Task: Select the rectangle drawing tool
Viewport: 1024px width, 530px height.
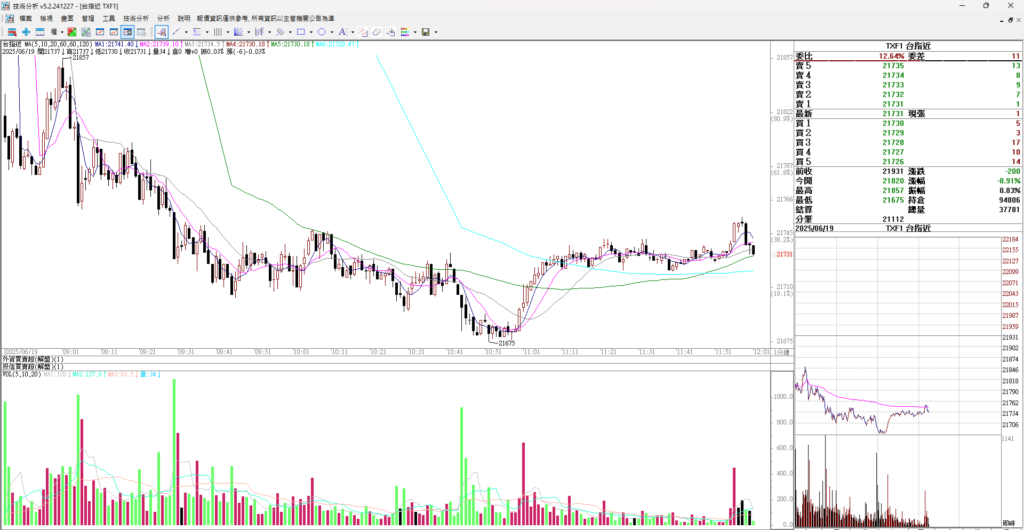Action: (300, 31)
